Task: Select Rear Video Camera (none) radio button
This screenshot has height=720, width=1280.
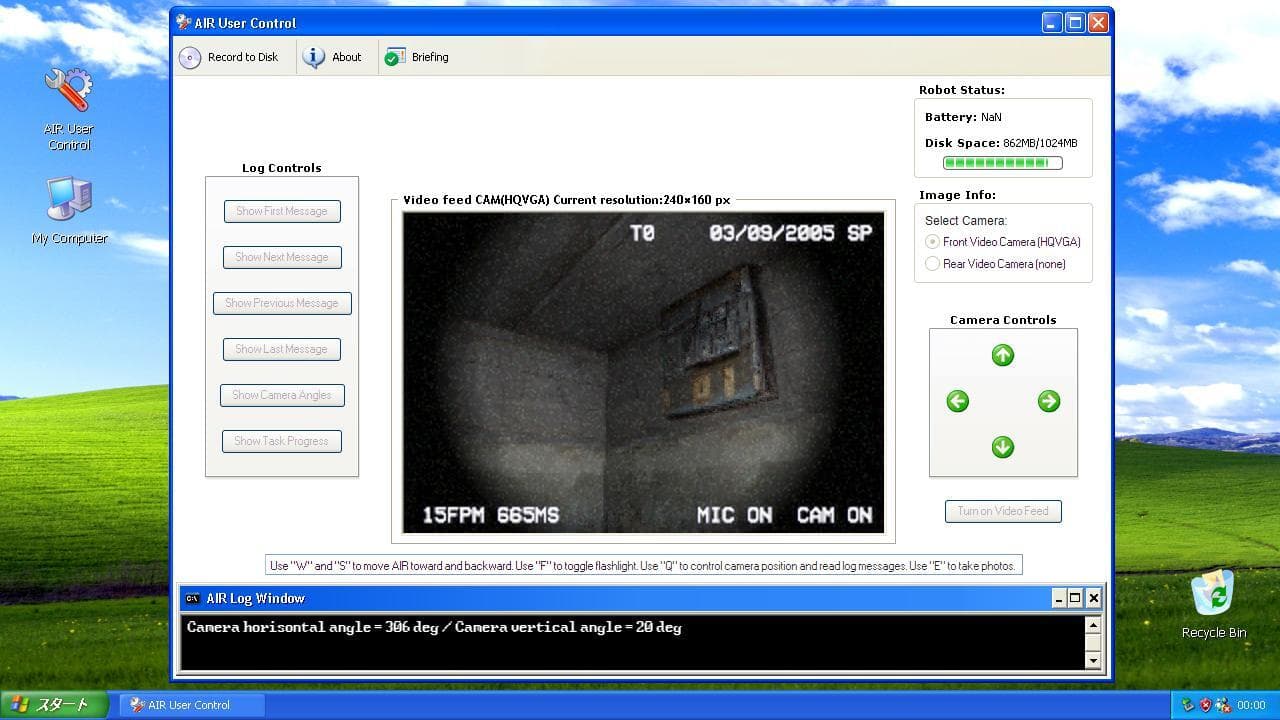Action: [932, 264]
